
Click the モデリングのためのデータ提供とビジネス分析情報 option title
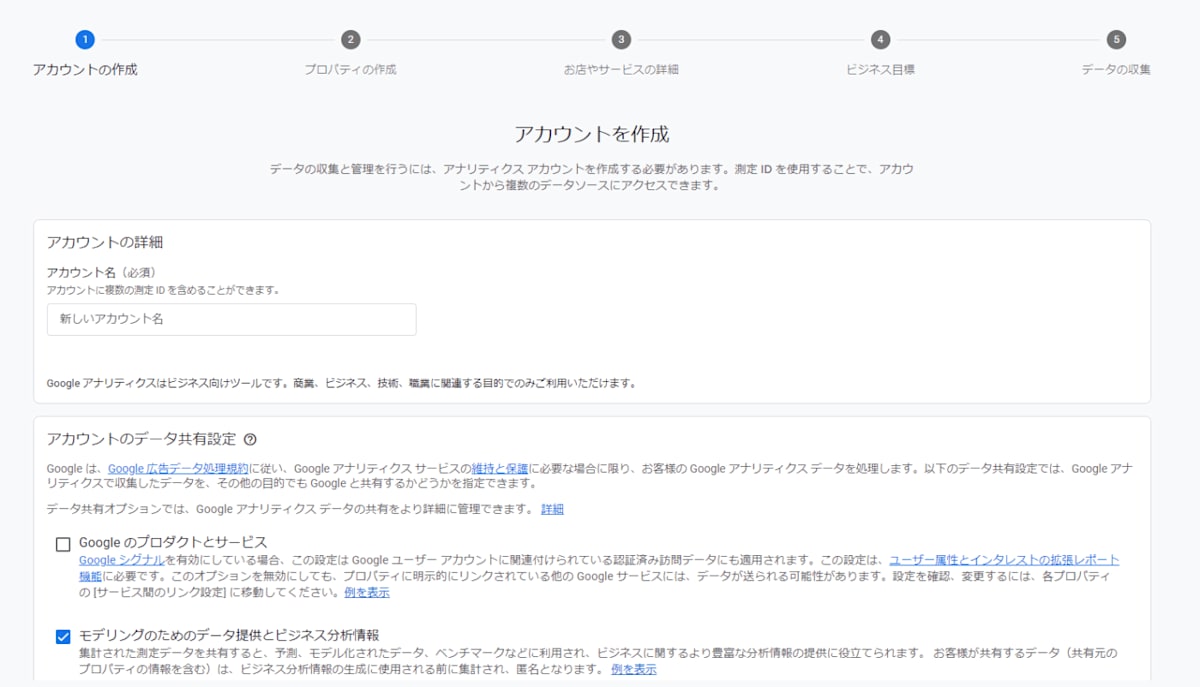coord(229,635)
